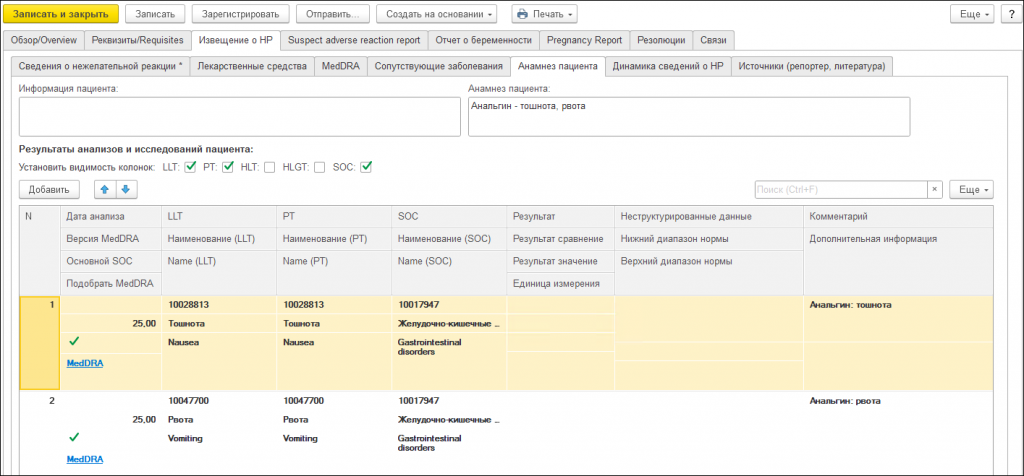The width and height of the screenshot is (1024, 476).
Task: Open the Лекарственные средства tab
Action: 250,66
